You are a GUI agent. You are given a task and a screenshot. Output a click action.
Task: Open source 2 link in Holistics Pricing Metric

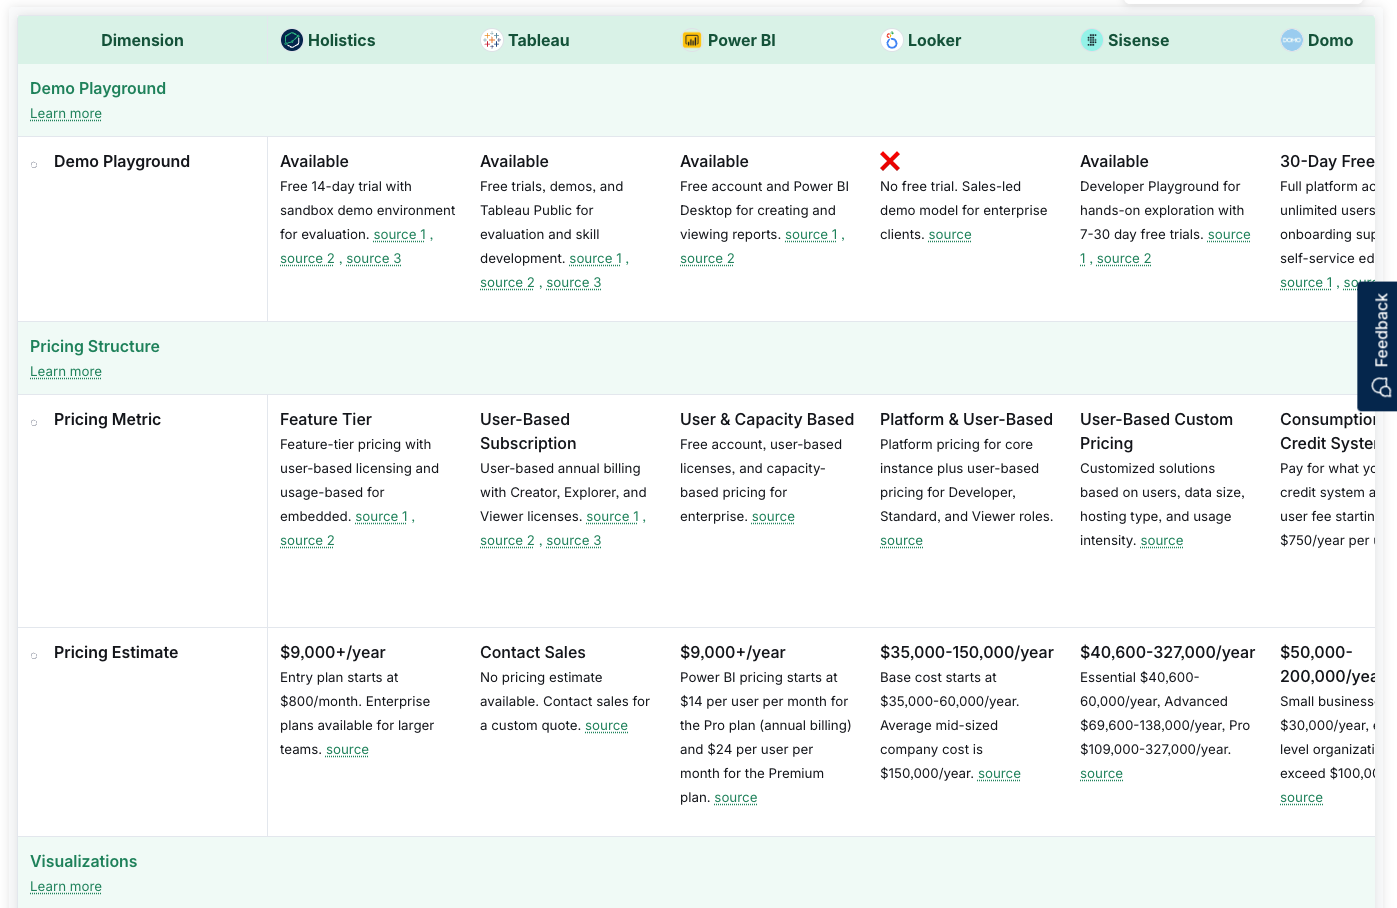pos(308,541)
